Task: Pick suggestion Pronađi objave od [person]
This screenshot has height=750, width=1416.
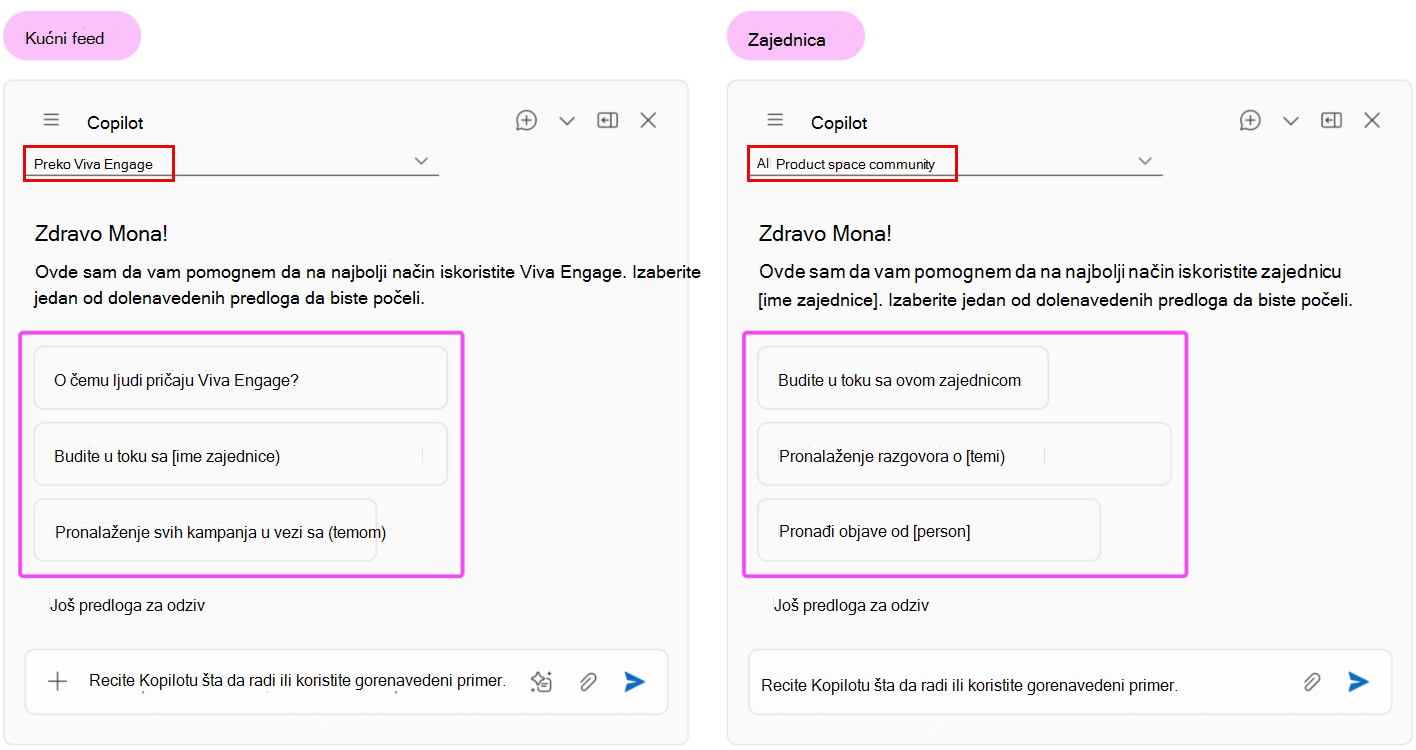Action: tap(929, 530)
